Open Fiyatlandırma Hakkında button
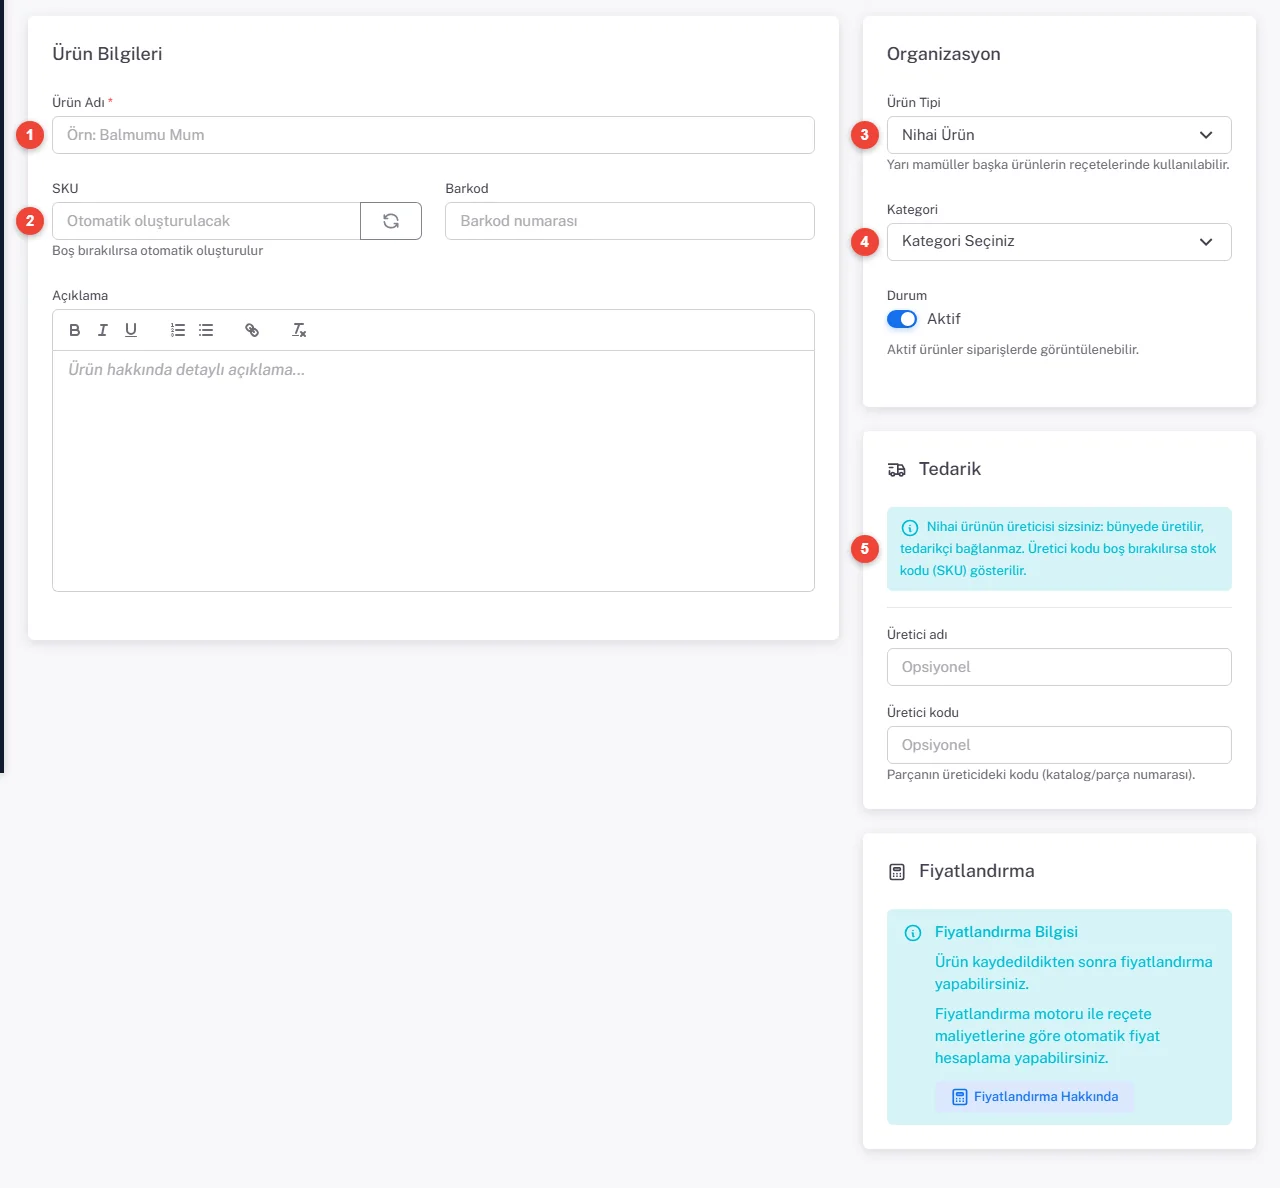Screen dimensions: 1280x1188 coord(1035,1097)
